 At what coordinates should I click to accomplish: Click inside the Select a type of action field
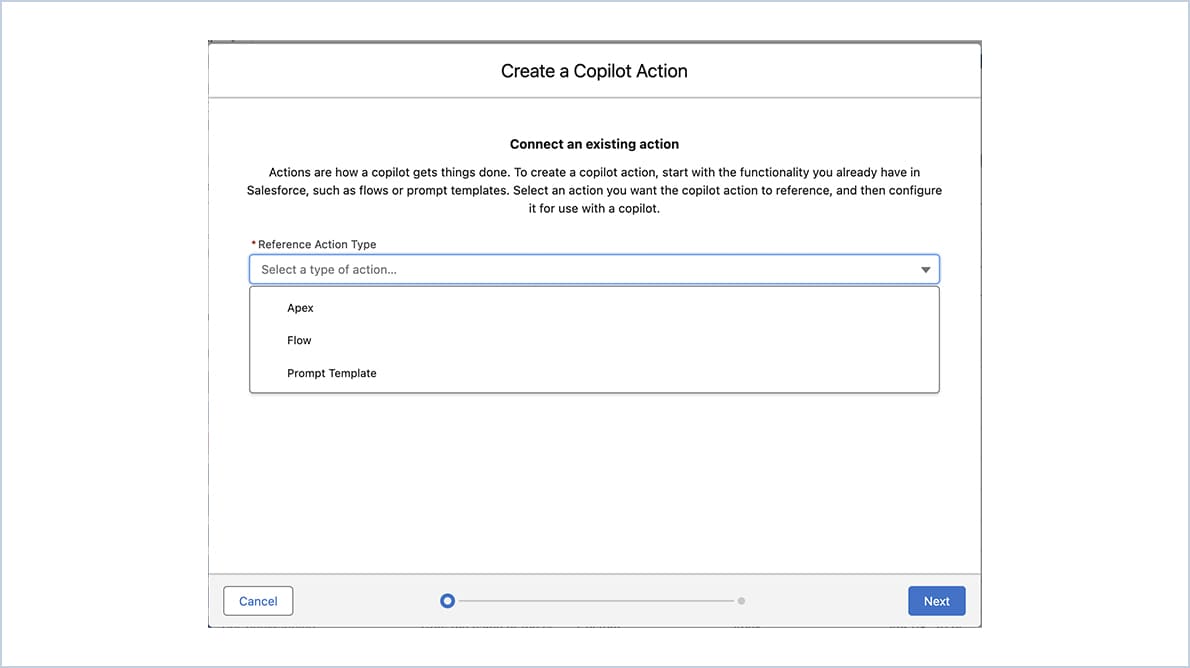point(500,268)
